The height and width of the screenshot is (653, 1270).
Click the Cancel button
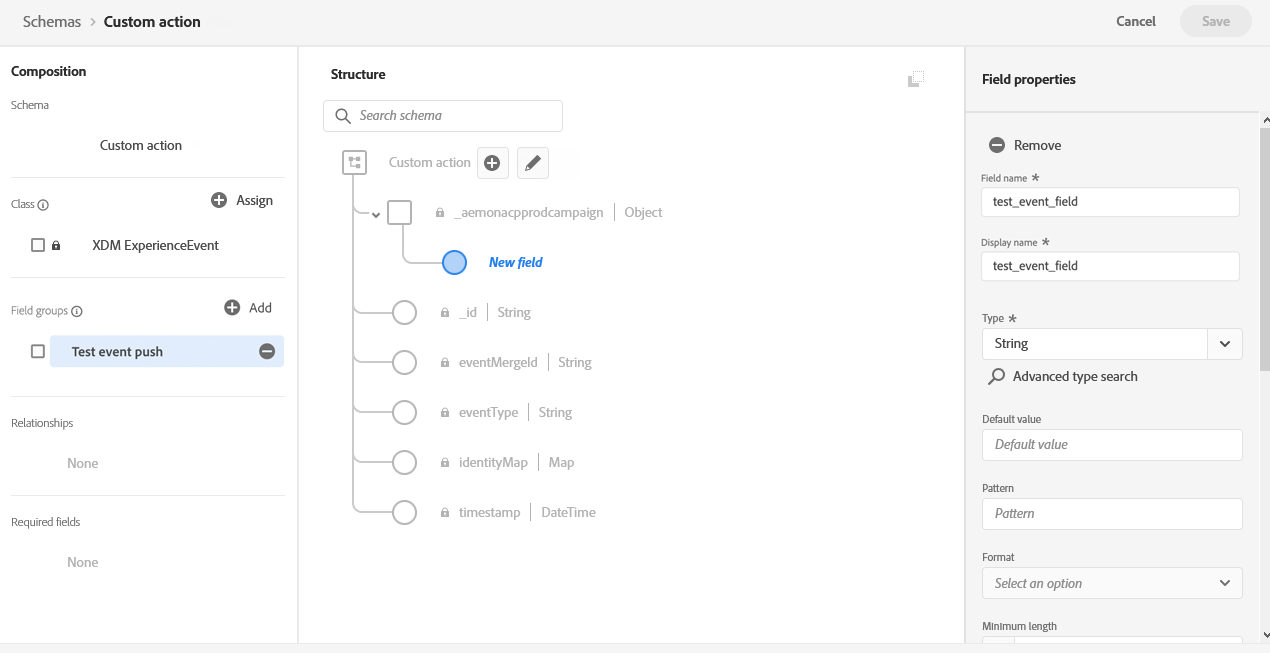pos(1136,21)
